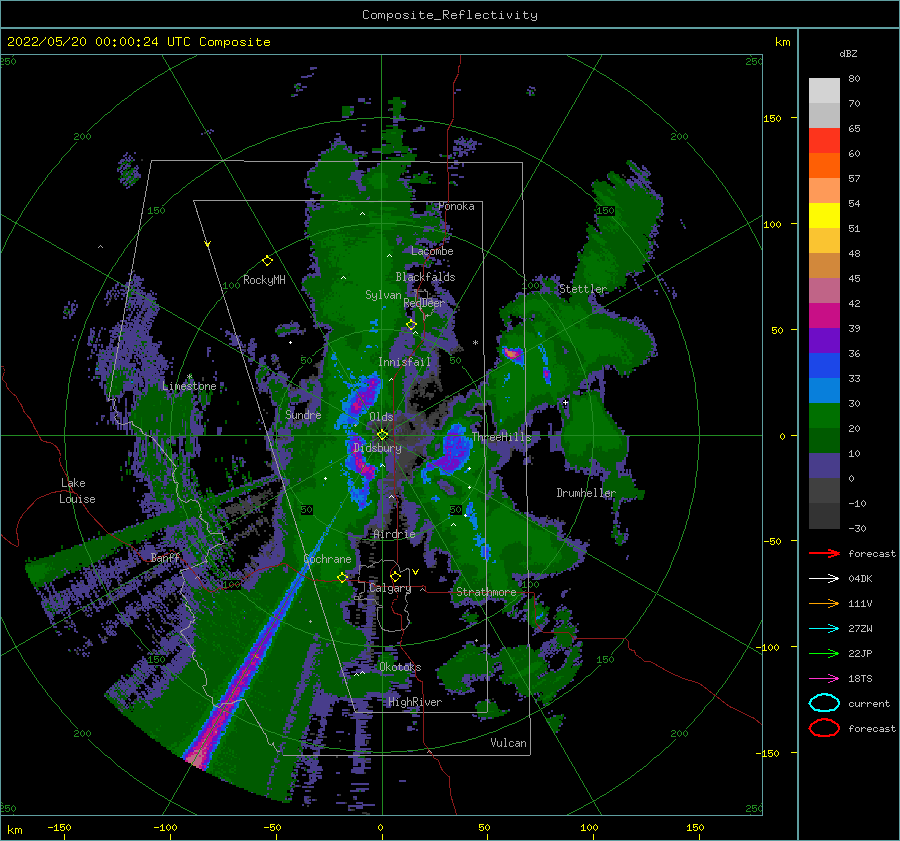Screen dimensions: 900x841
Task: Click the Lake Louise label
Action: [x=78, y=491]
